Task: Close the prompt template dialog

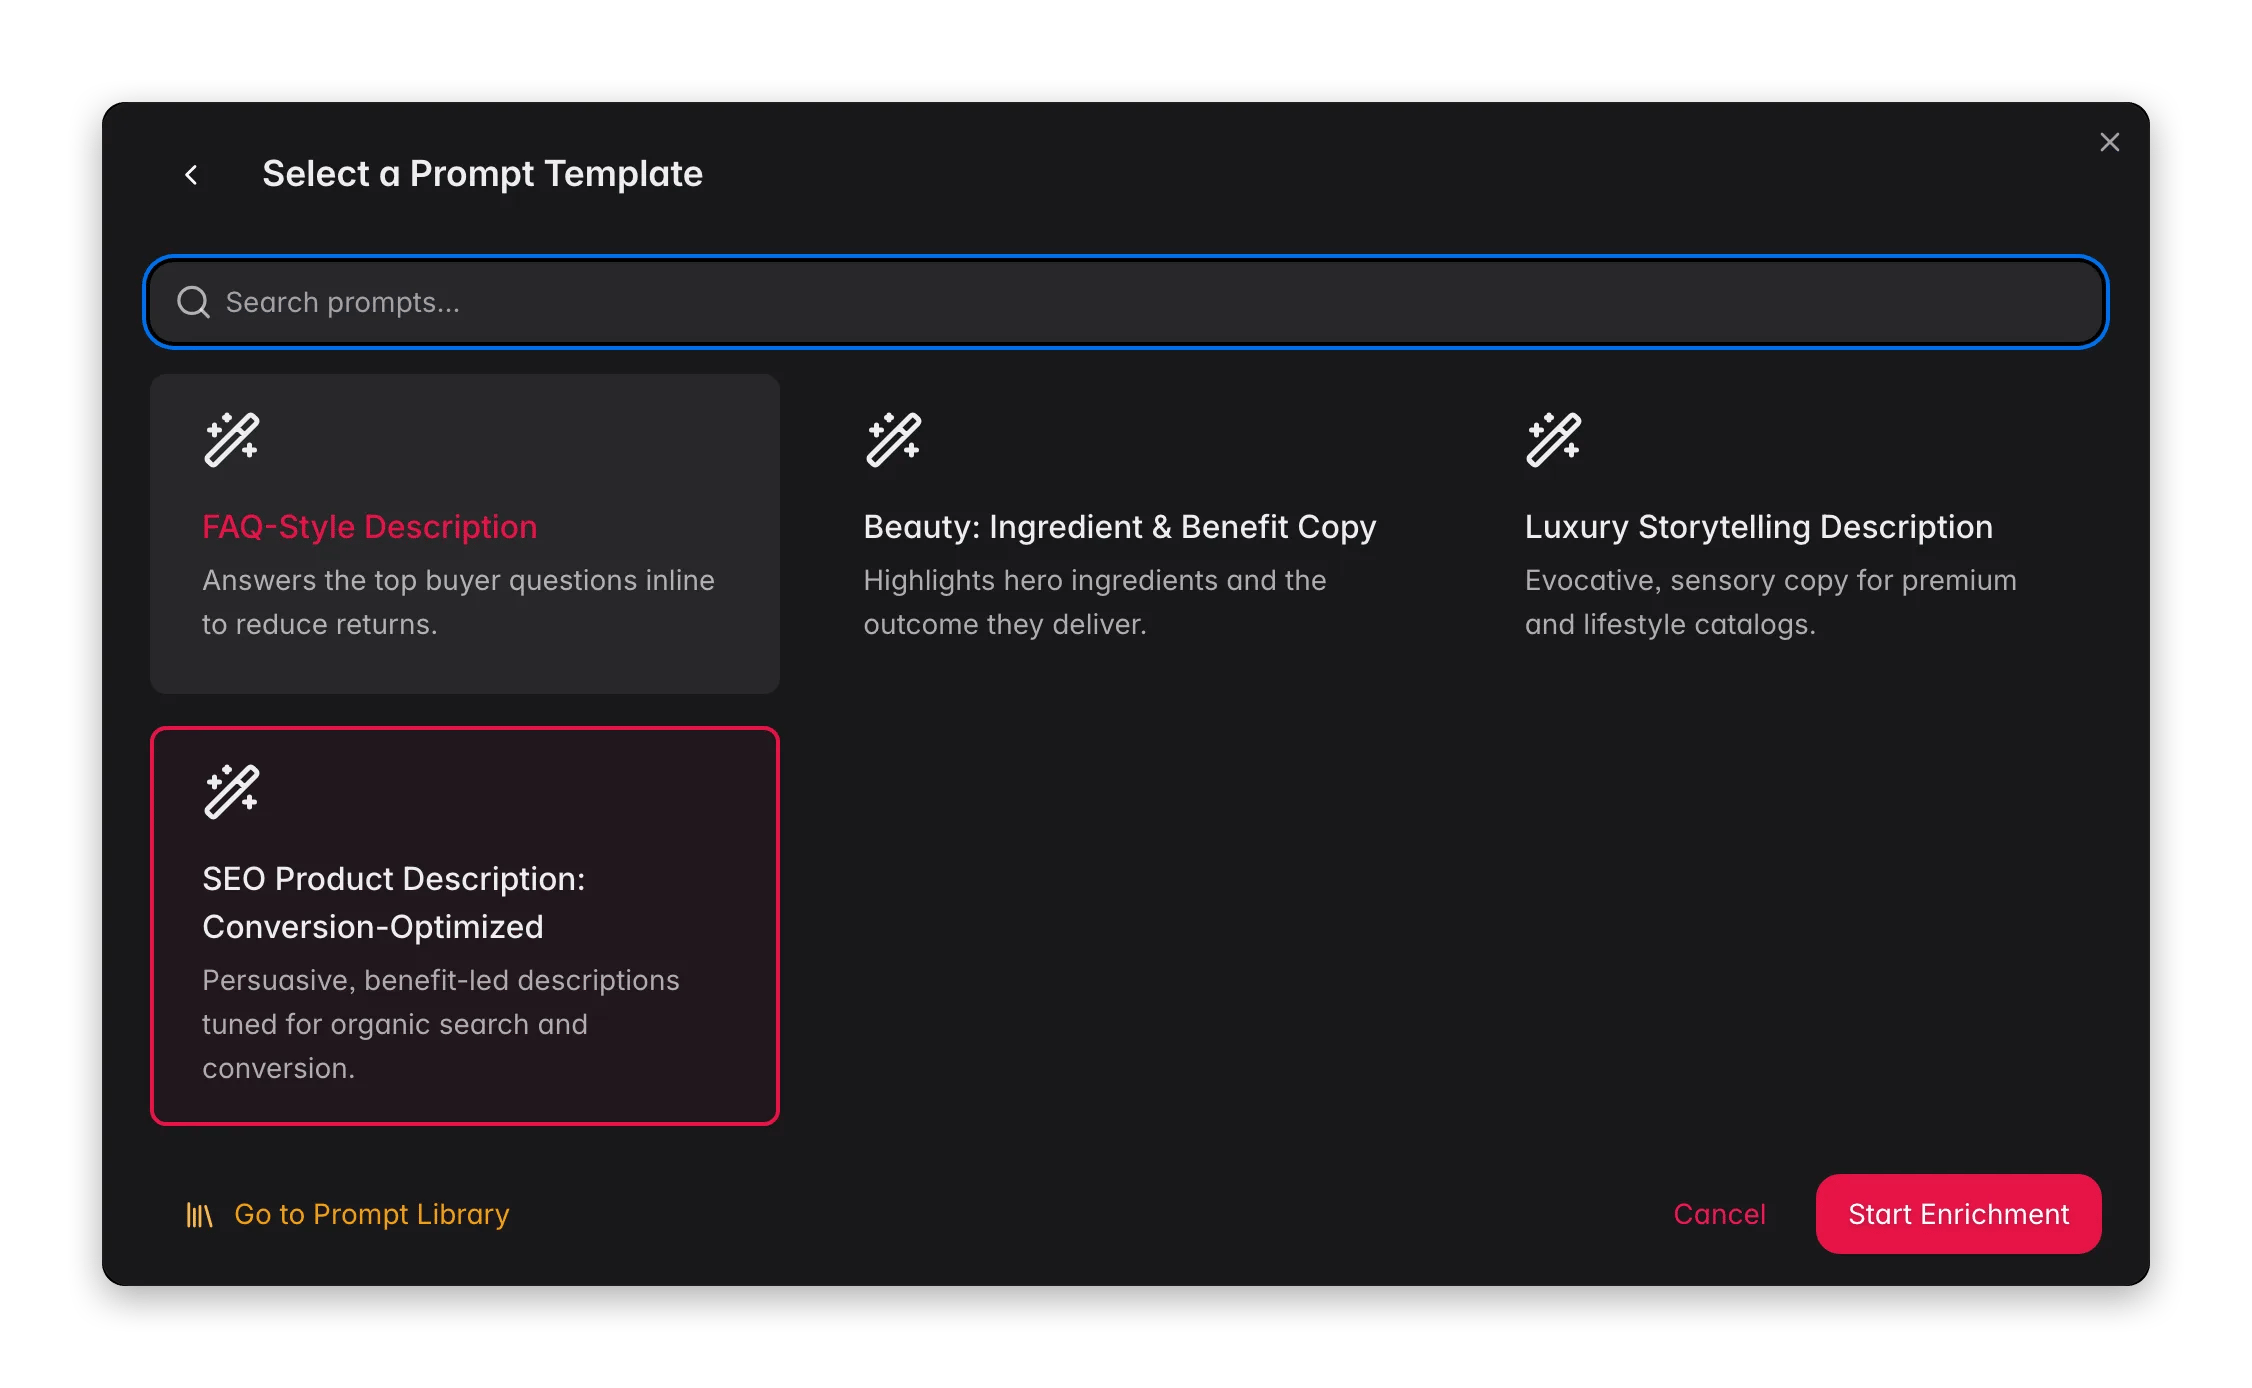Action: [2109, 143]
